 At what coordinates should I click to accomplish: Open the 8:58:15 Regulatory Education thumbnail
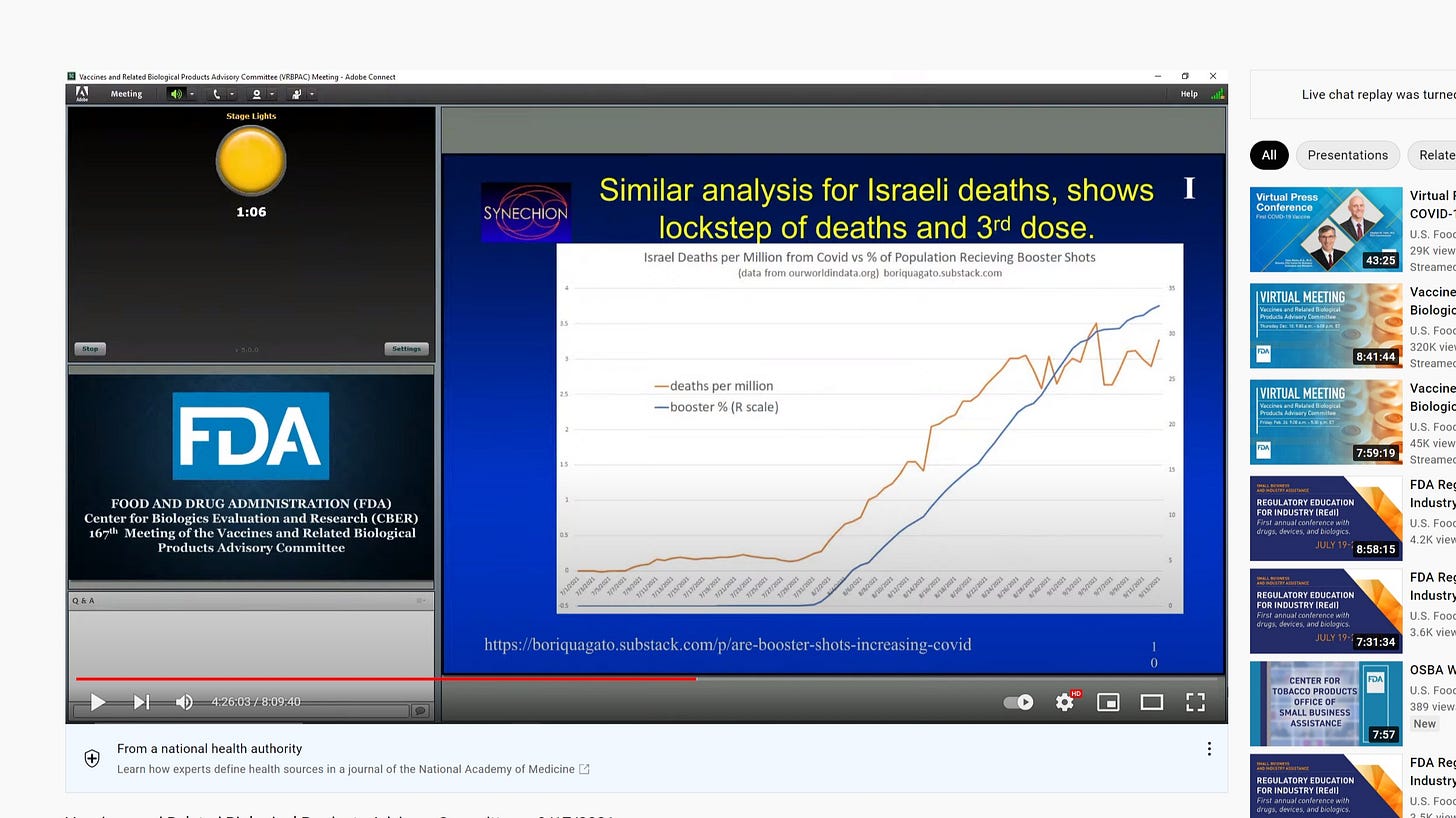(1326, 518)
